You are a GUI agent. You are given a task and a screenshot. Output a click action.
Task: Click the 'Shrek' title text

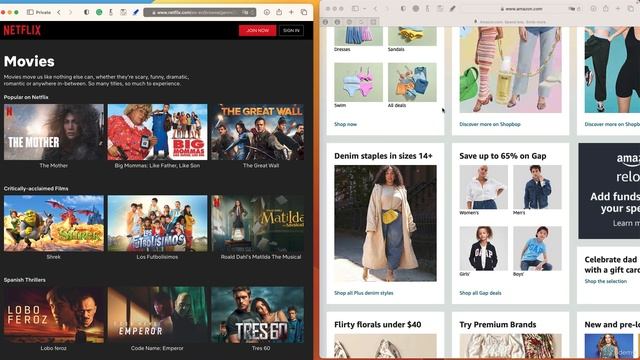[53, 257]
